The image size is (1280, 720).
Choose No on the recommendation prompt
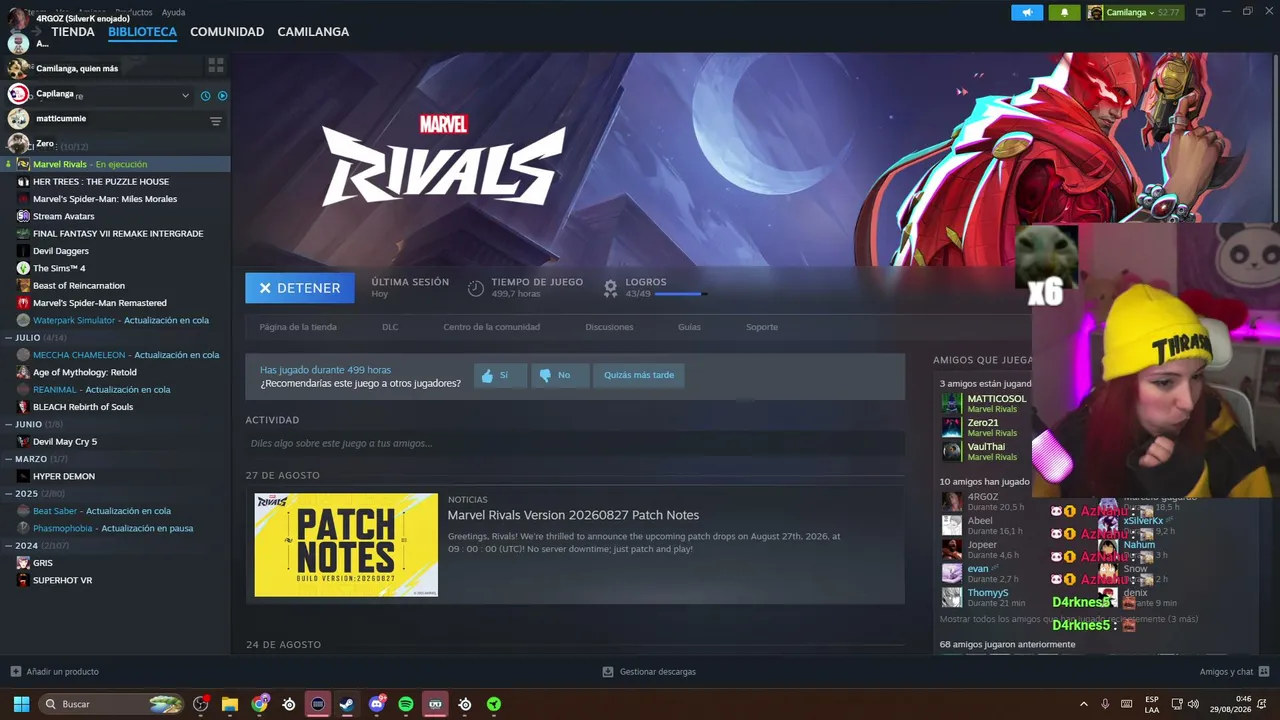(x=560, y=375)
